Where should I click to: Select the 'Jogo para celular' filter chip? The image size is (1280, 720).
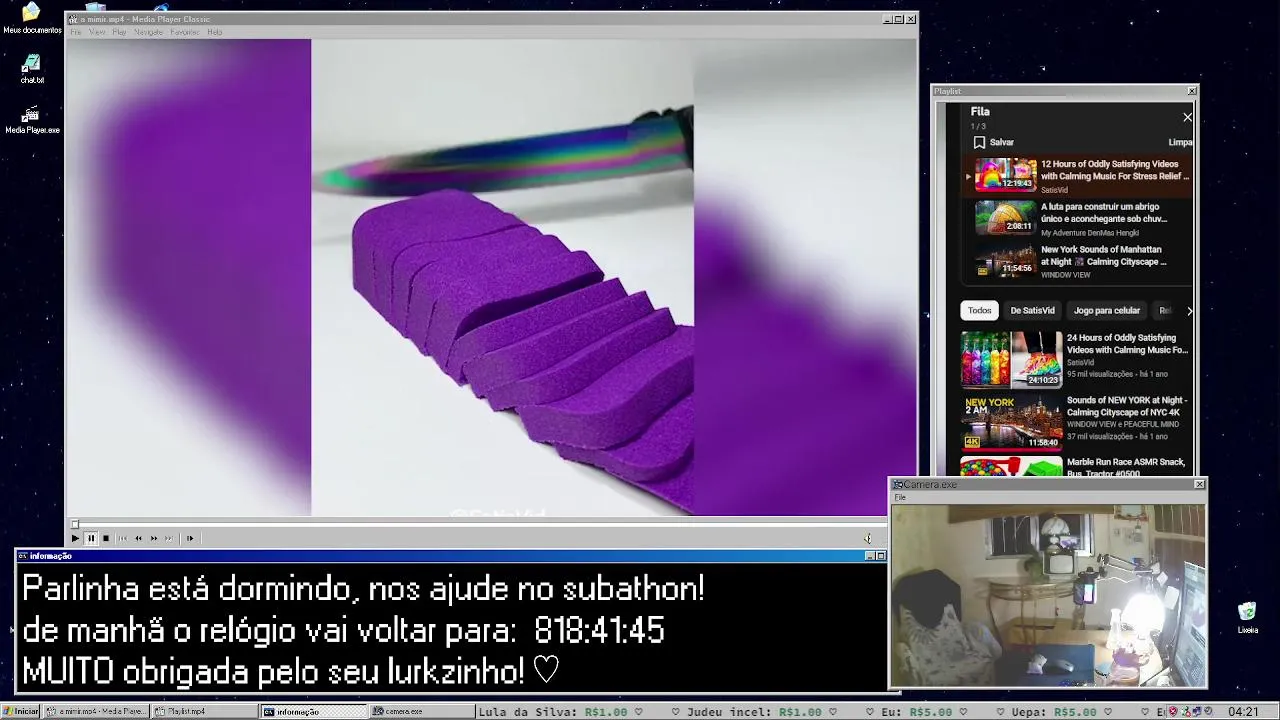[1107, 310]
